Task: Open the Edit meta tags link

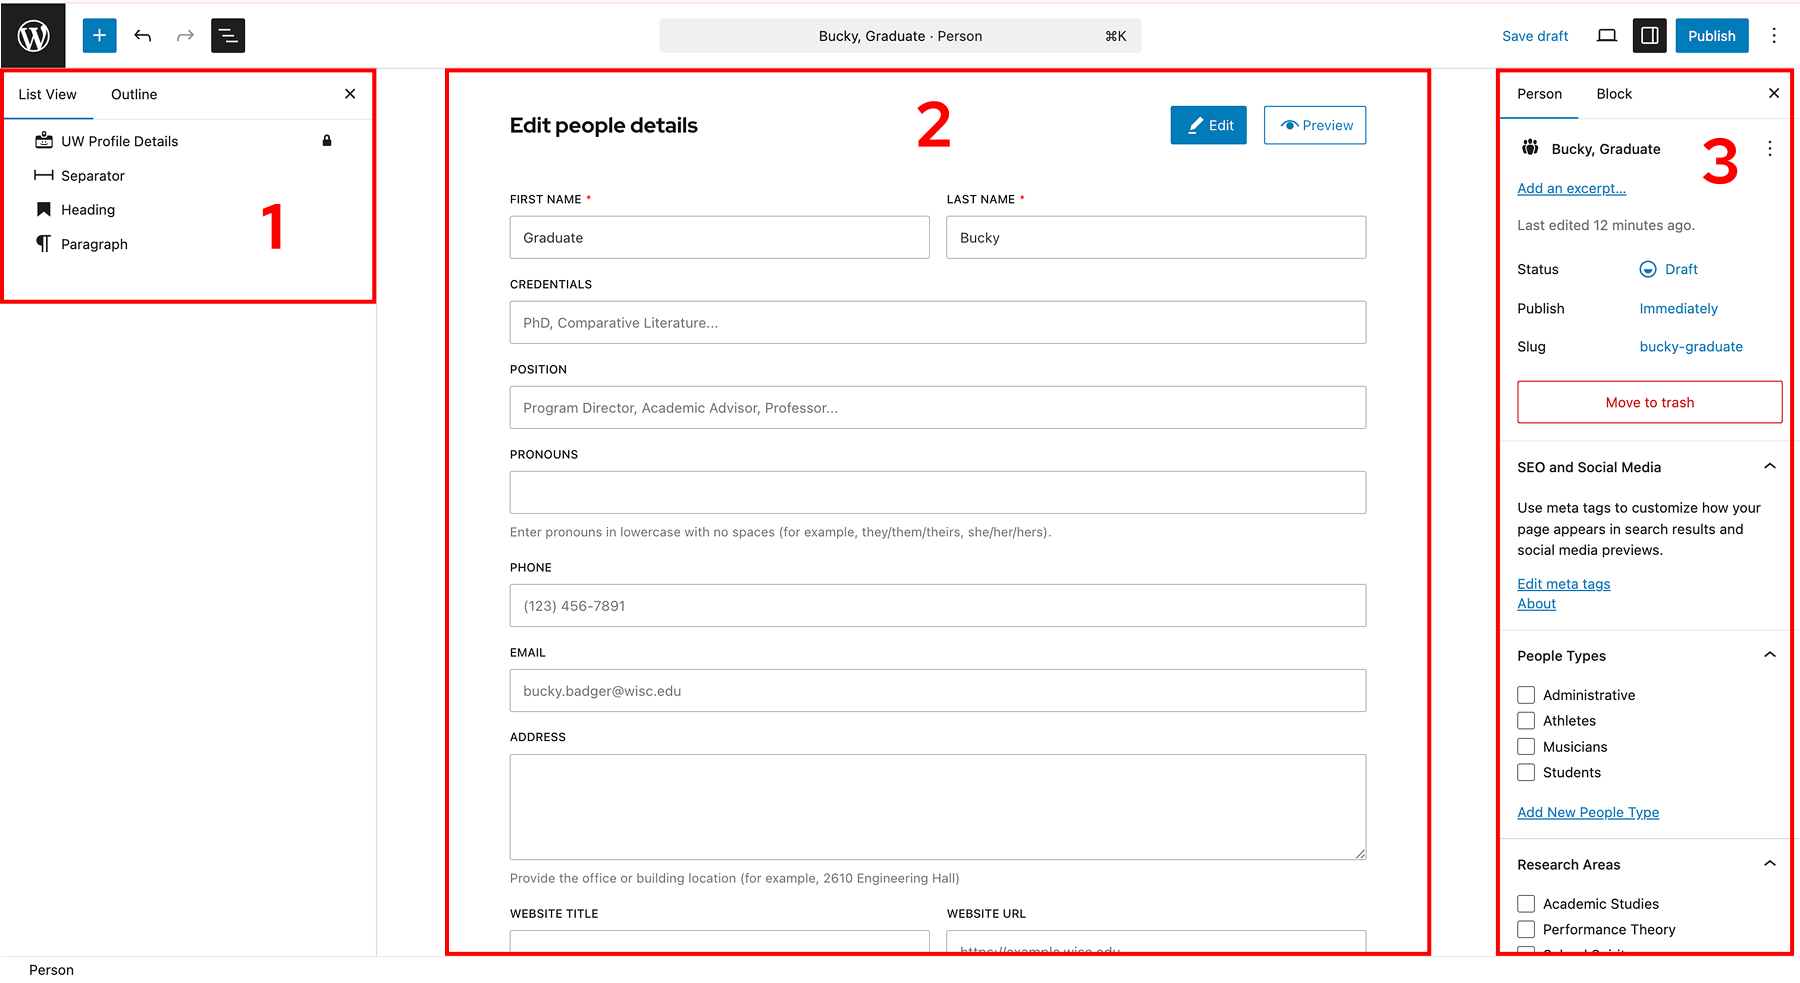Action: click(1563, 584)
